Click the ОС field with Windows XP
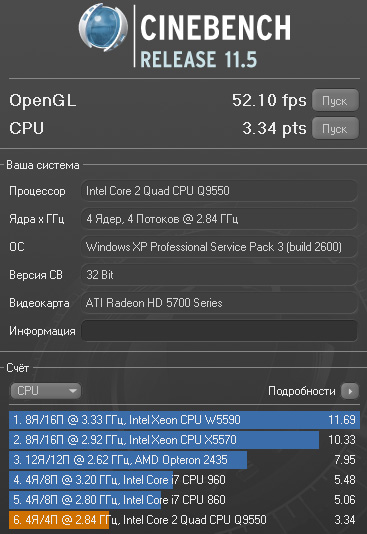The width and height of the screenshot is (367, 534). tap(219, 247)
